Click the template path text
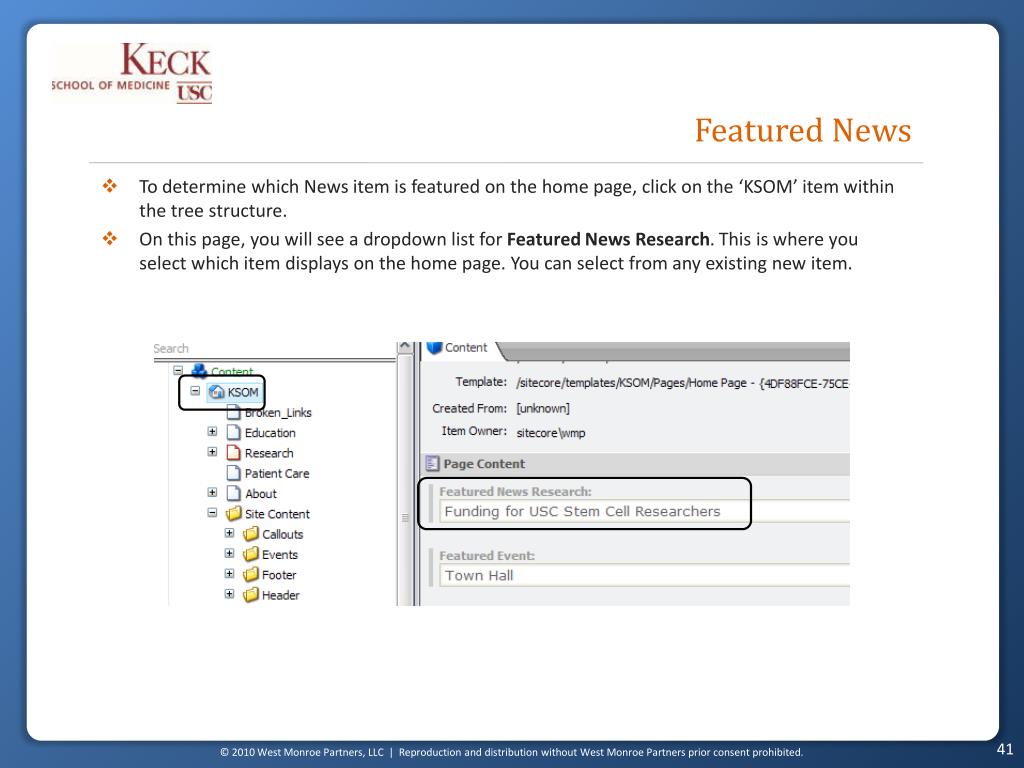This screenshot has width=1024, height=768. tap(682, 383)
